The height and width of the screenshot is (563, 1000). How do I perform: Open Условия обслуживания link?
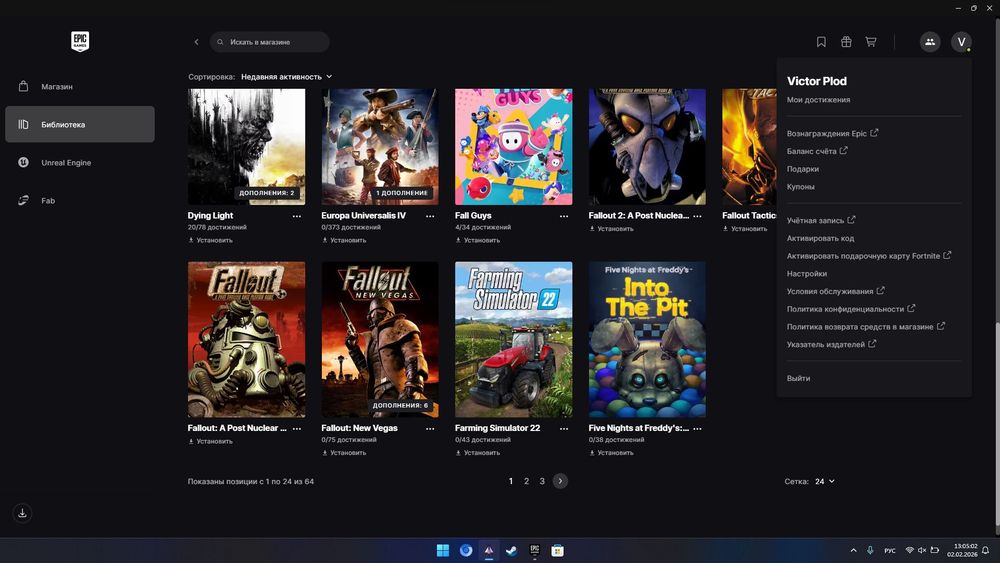click(835, 291)
